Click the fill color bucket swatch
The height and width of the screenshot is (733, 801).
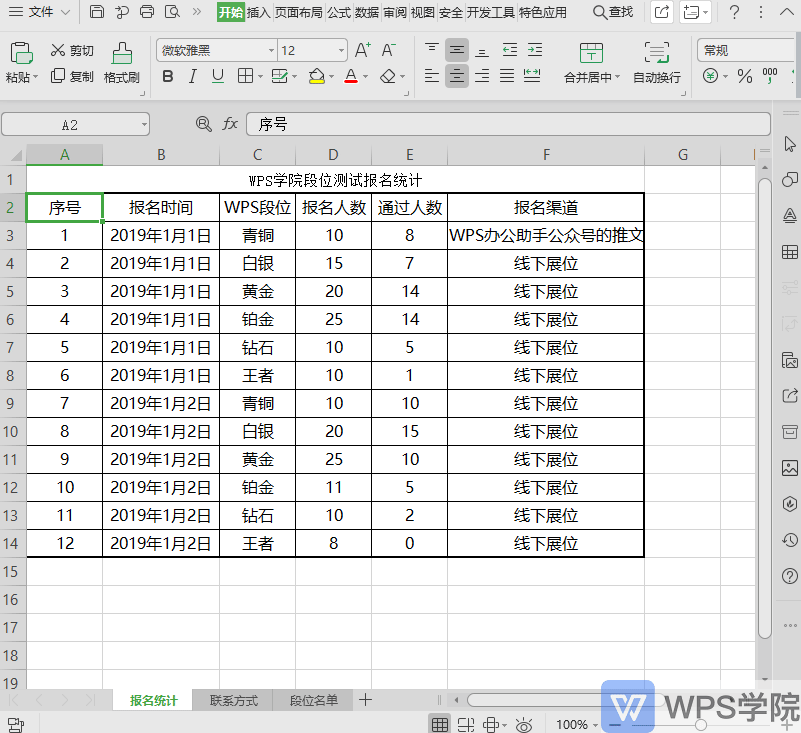(317, 77)
